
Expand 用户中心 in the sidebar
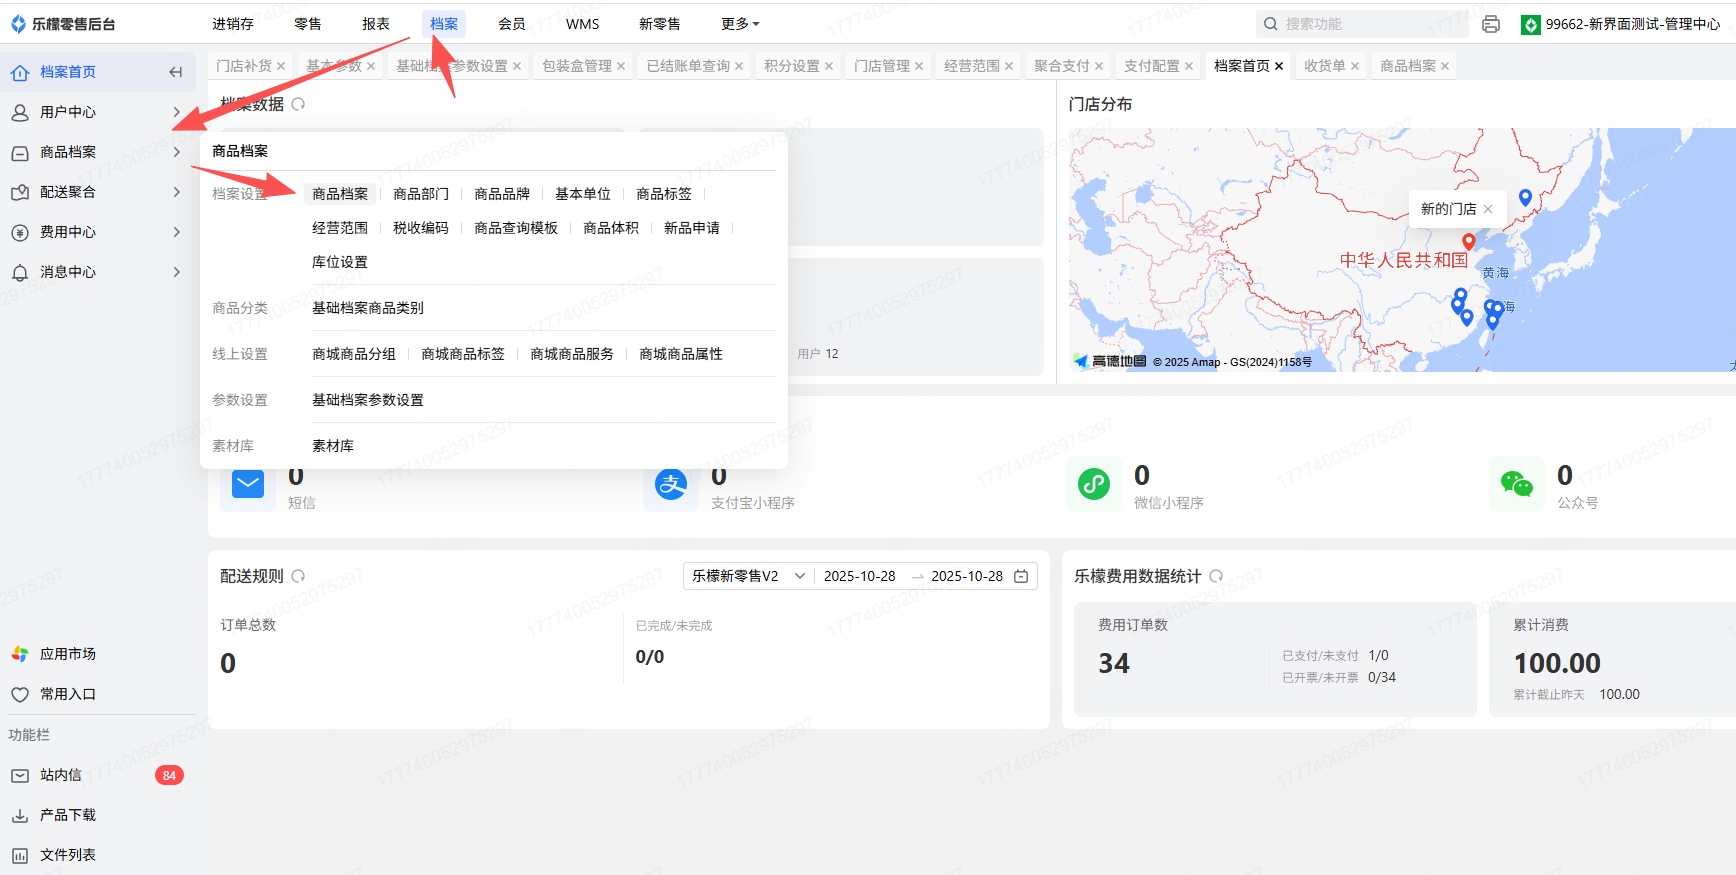[x=98, y=112]
